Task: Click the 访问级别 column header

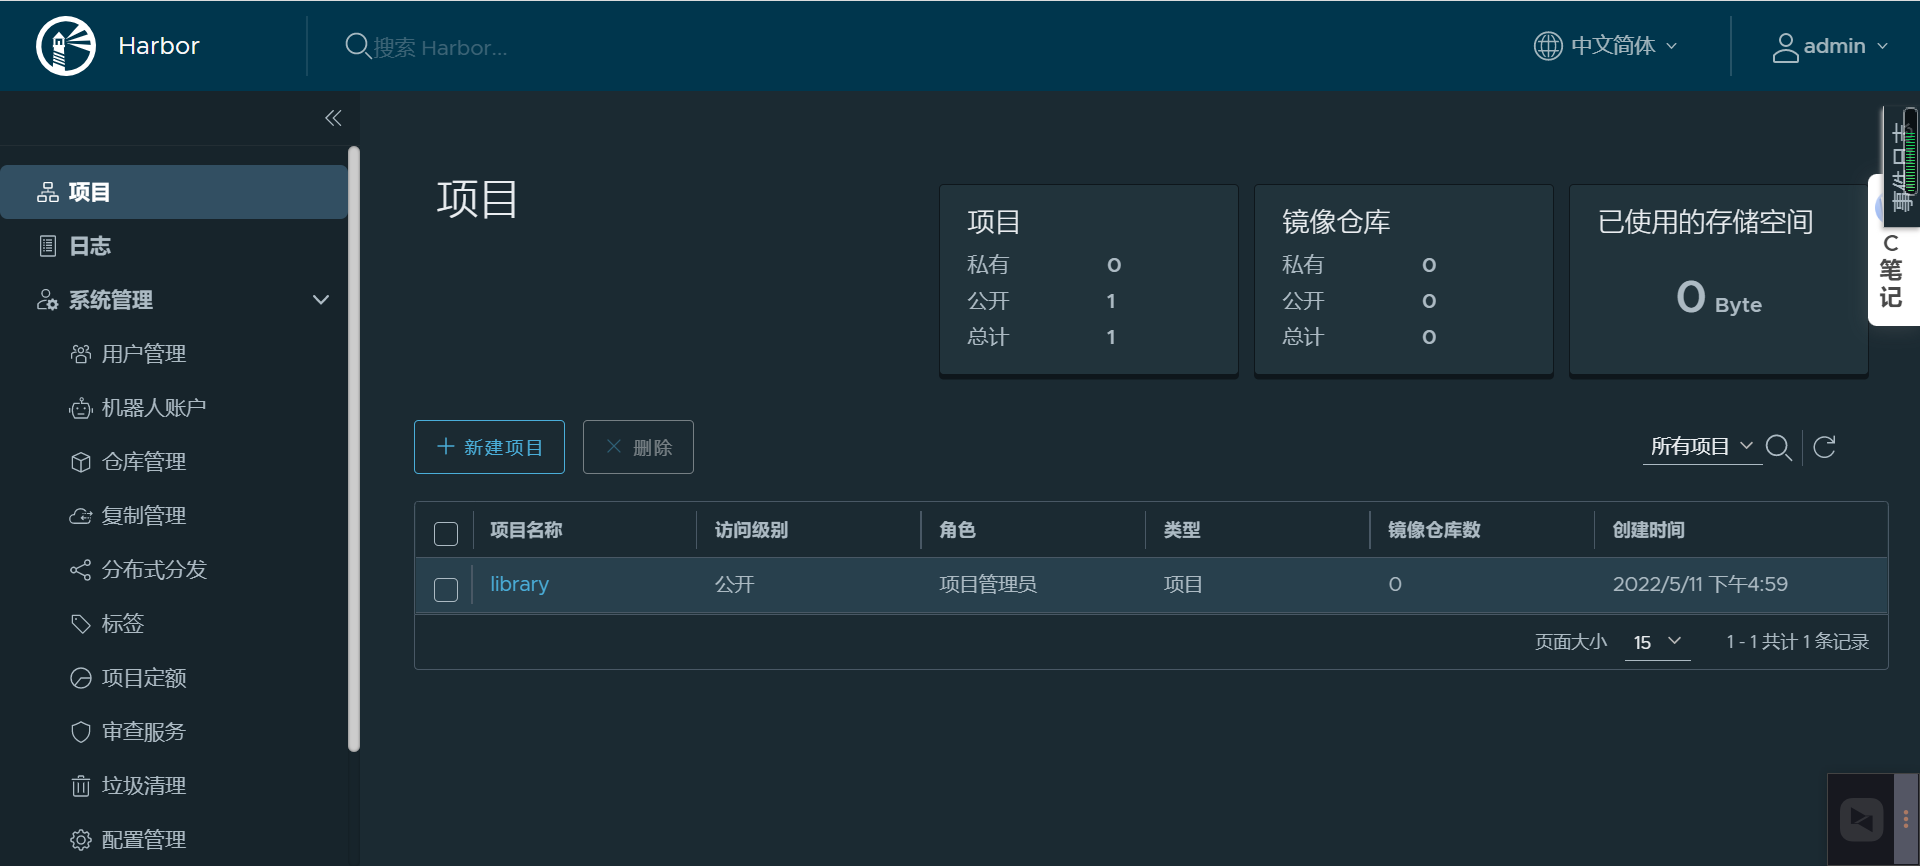Action: pos(751,530)
